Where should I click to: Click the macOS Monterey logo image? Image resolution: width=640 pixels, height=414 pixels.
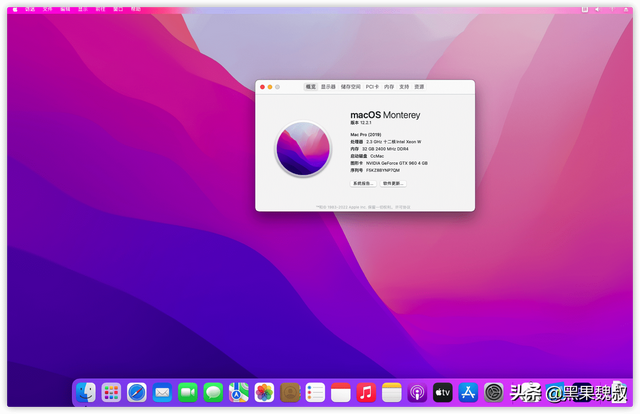[303, 149]
